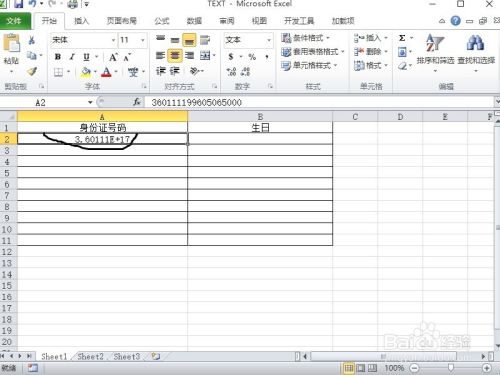The width and height of the screenshot is (500, 375).
Task: Open the File tab
Action: point(15,21)
